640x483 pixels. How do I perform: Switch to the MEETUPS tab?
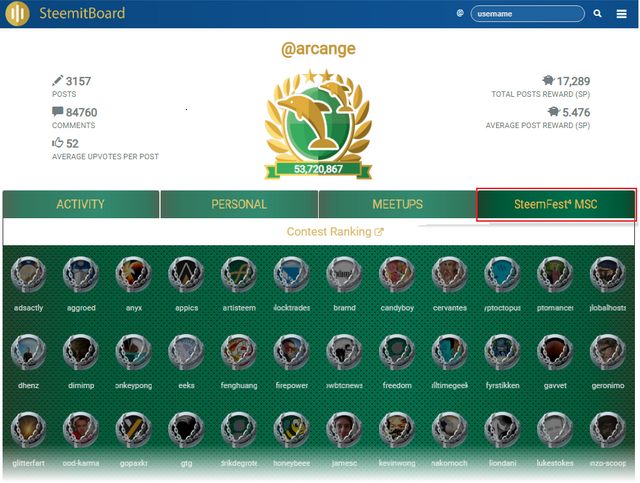[398, 204]
